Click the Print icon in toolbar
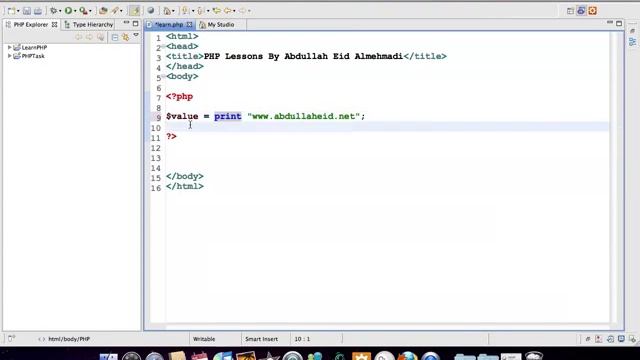Viewport: 640px width, 360px height. point(38,11)
